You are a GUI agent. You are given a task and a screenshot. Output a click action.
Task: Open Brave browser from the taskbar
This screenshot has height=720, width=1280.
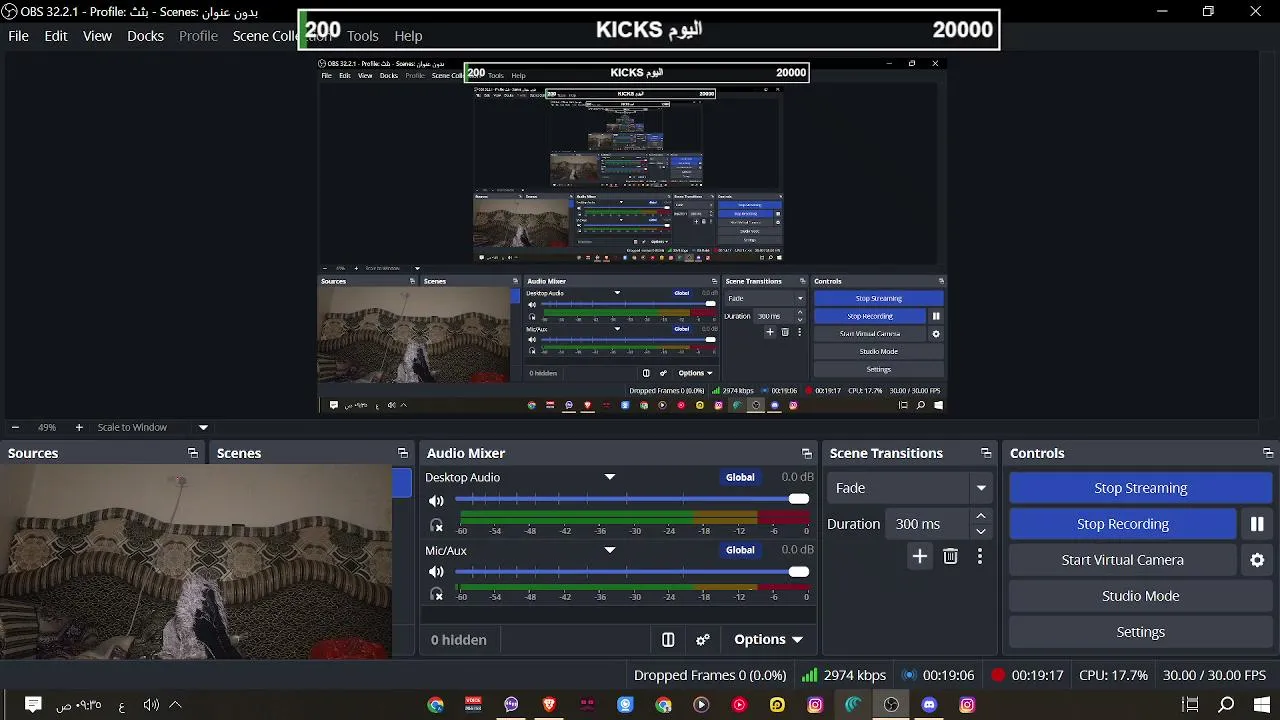tap(549, 705)
